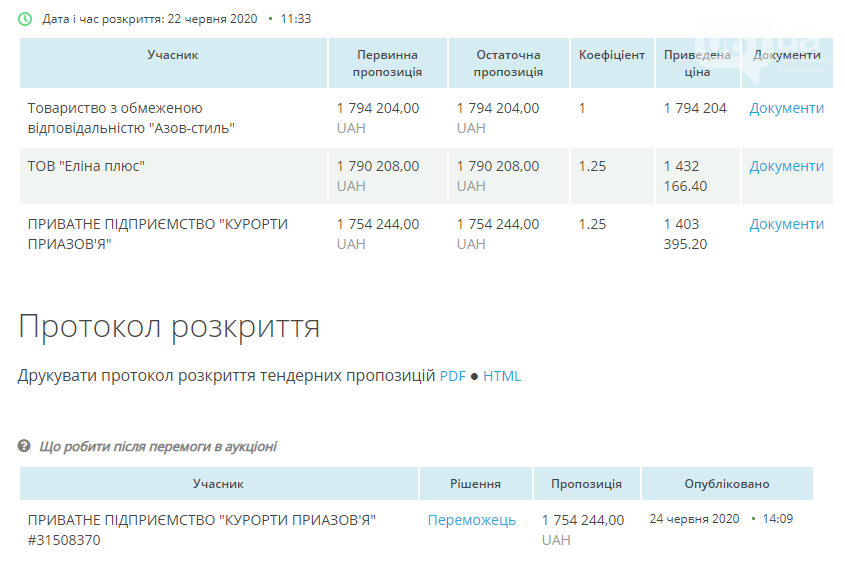Click Еліна плюс initial bid 1 790 208,00
This screenshot has width=845, height=566.
pyautogui.click(x=378, y=167)
